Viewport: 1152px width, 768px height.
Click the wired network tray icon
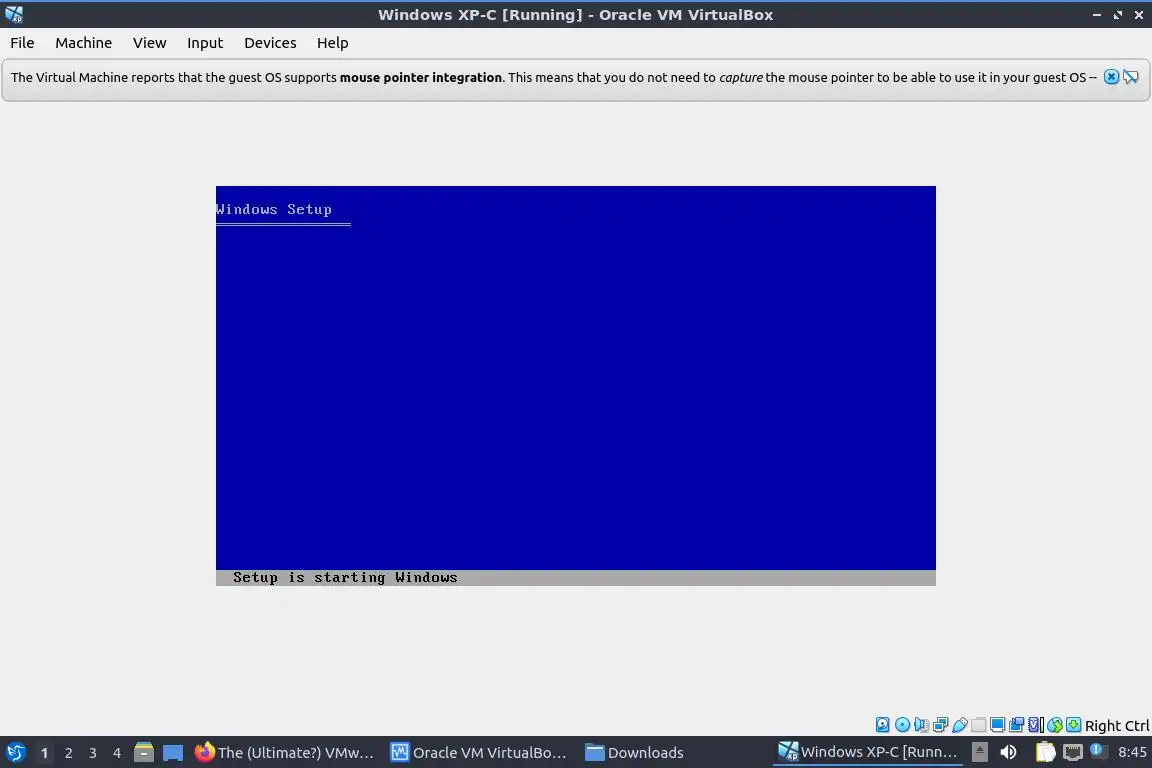coord(1073,752)
